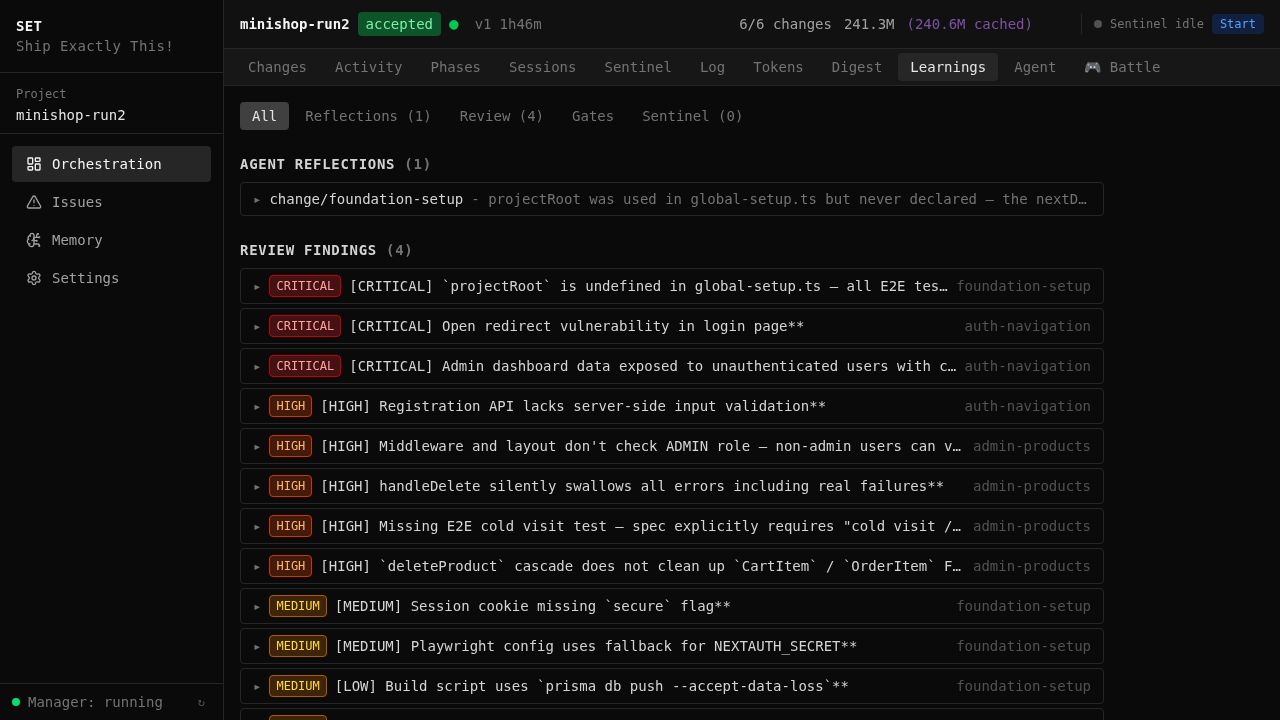
Task: Toggle the Gates filter pill
Action: [592, 116]
